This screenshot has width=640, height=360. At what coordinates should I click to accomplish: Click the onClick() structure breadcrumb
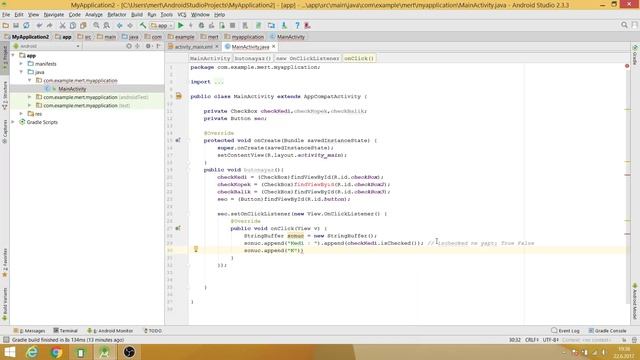tap(359, 58)
